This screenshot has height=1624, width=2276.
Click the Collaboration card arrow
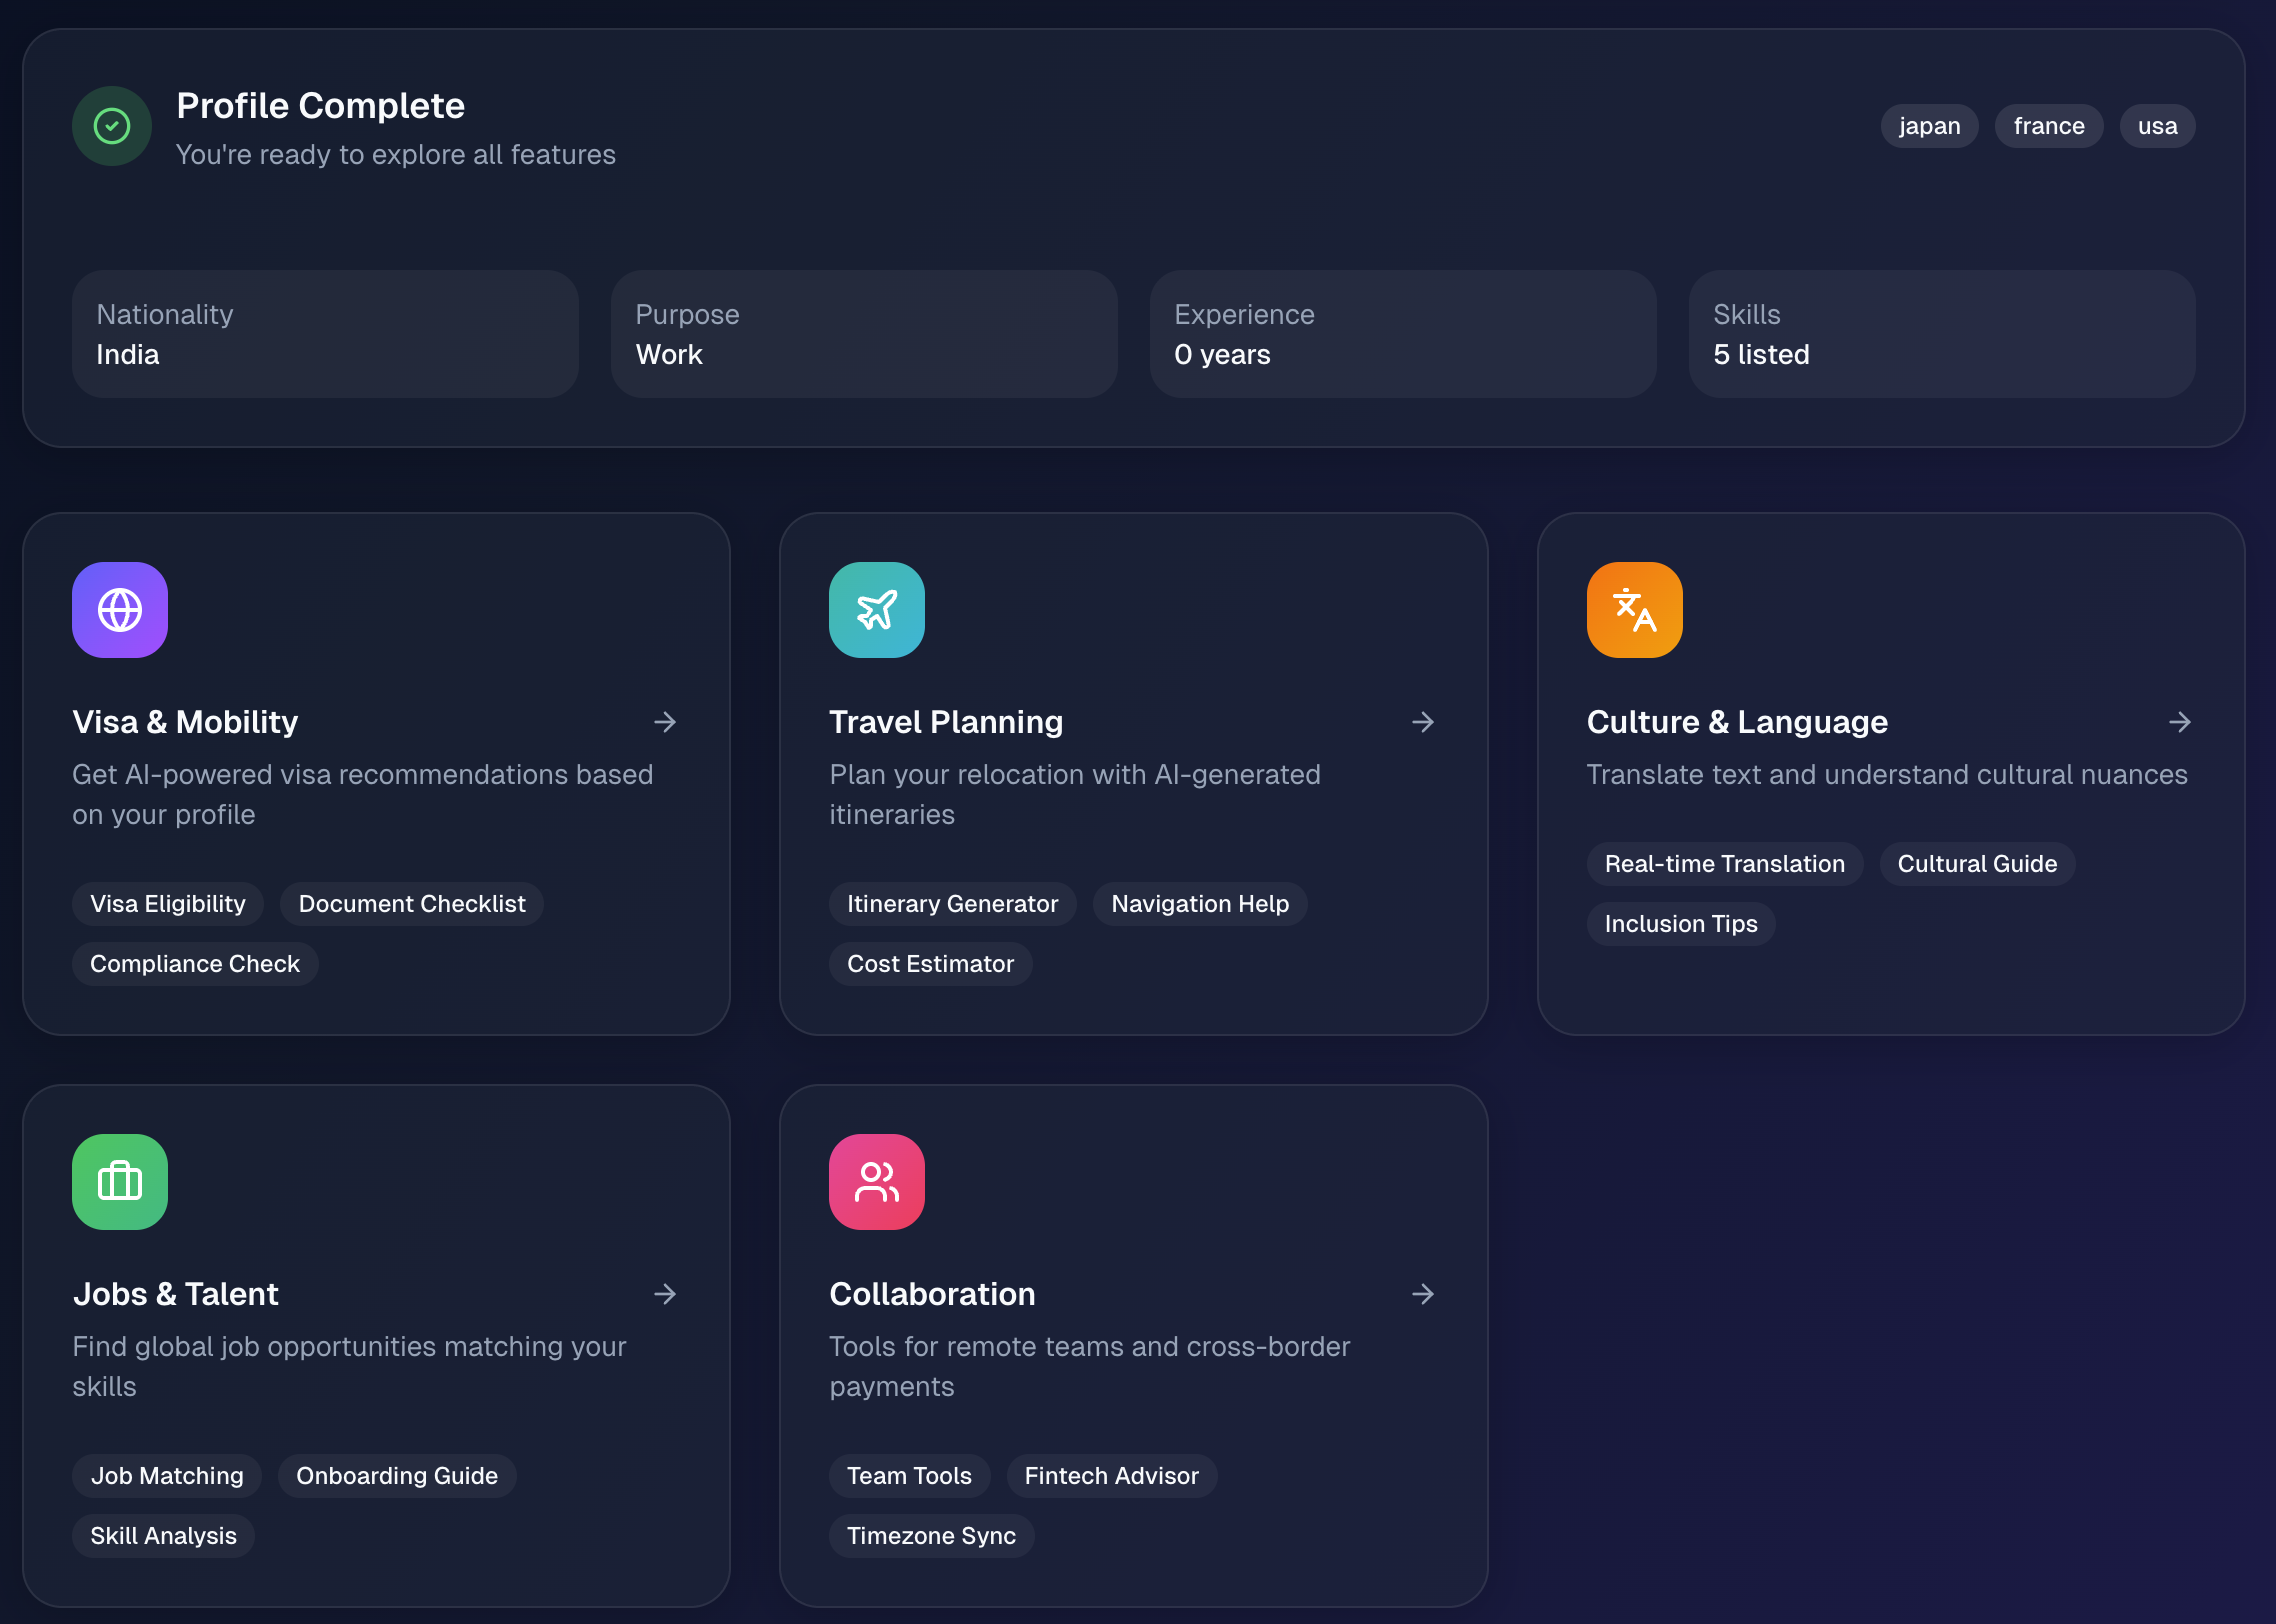click(1423, 1294)
